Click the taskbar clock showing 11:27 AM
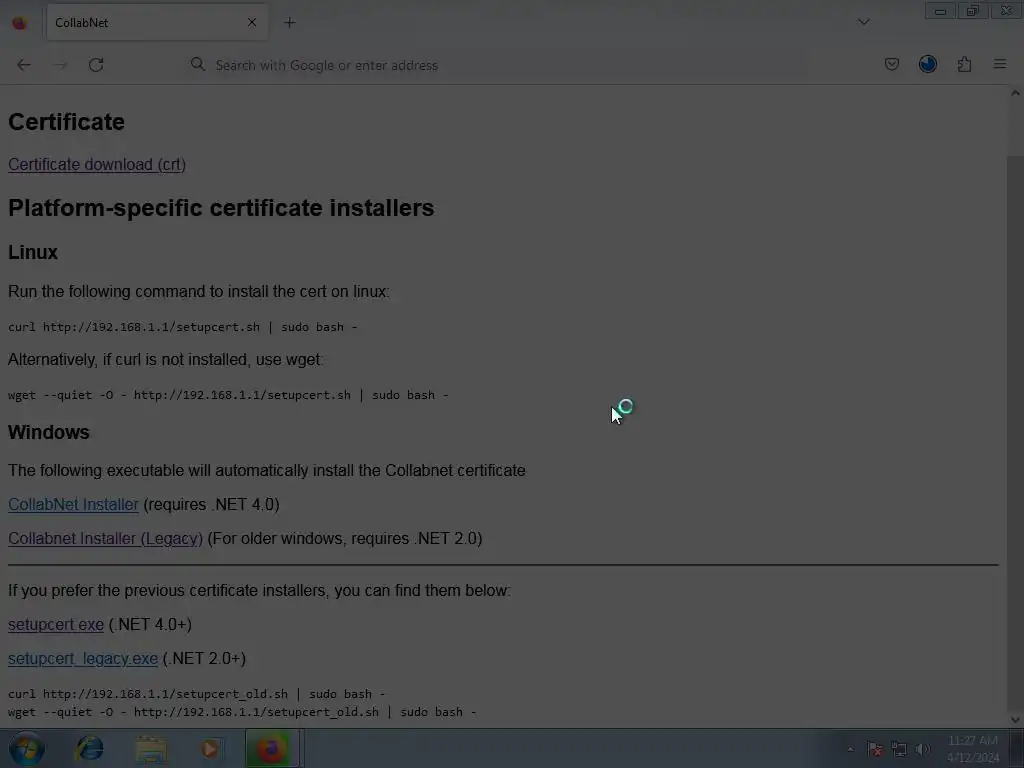The image size is (1024, 768). [x=972, y=749]
